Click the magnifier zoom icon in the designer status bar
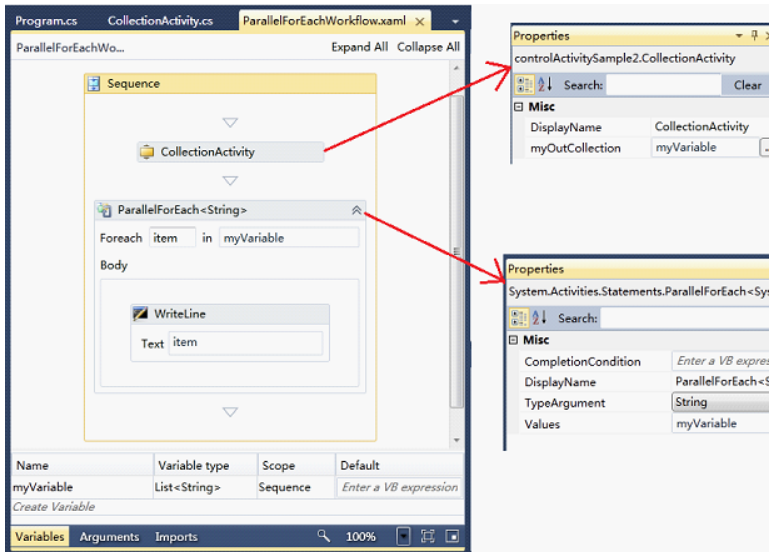 click(x=324, y=536)
